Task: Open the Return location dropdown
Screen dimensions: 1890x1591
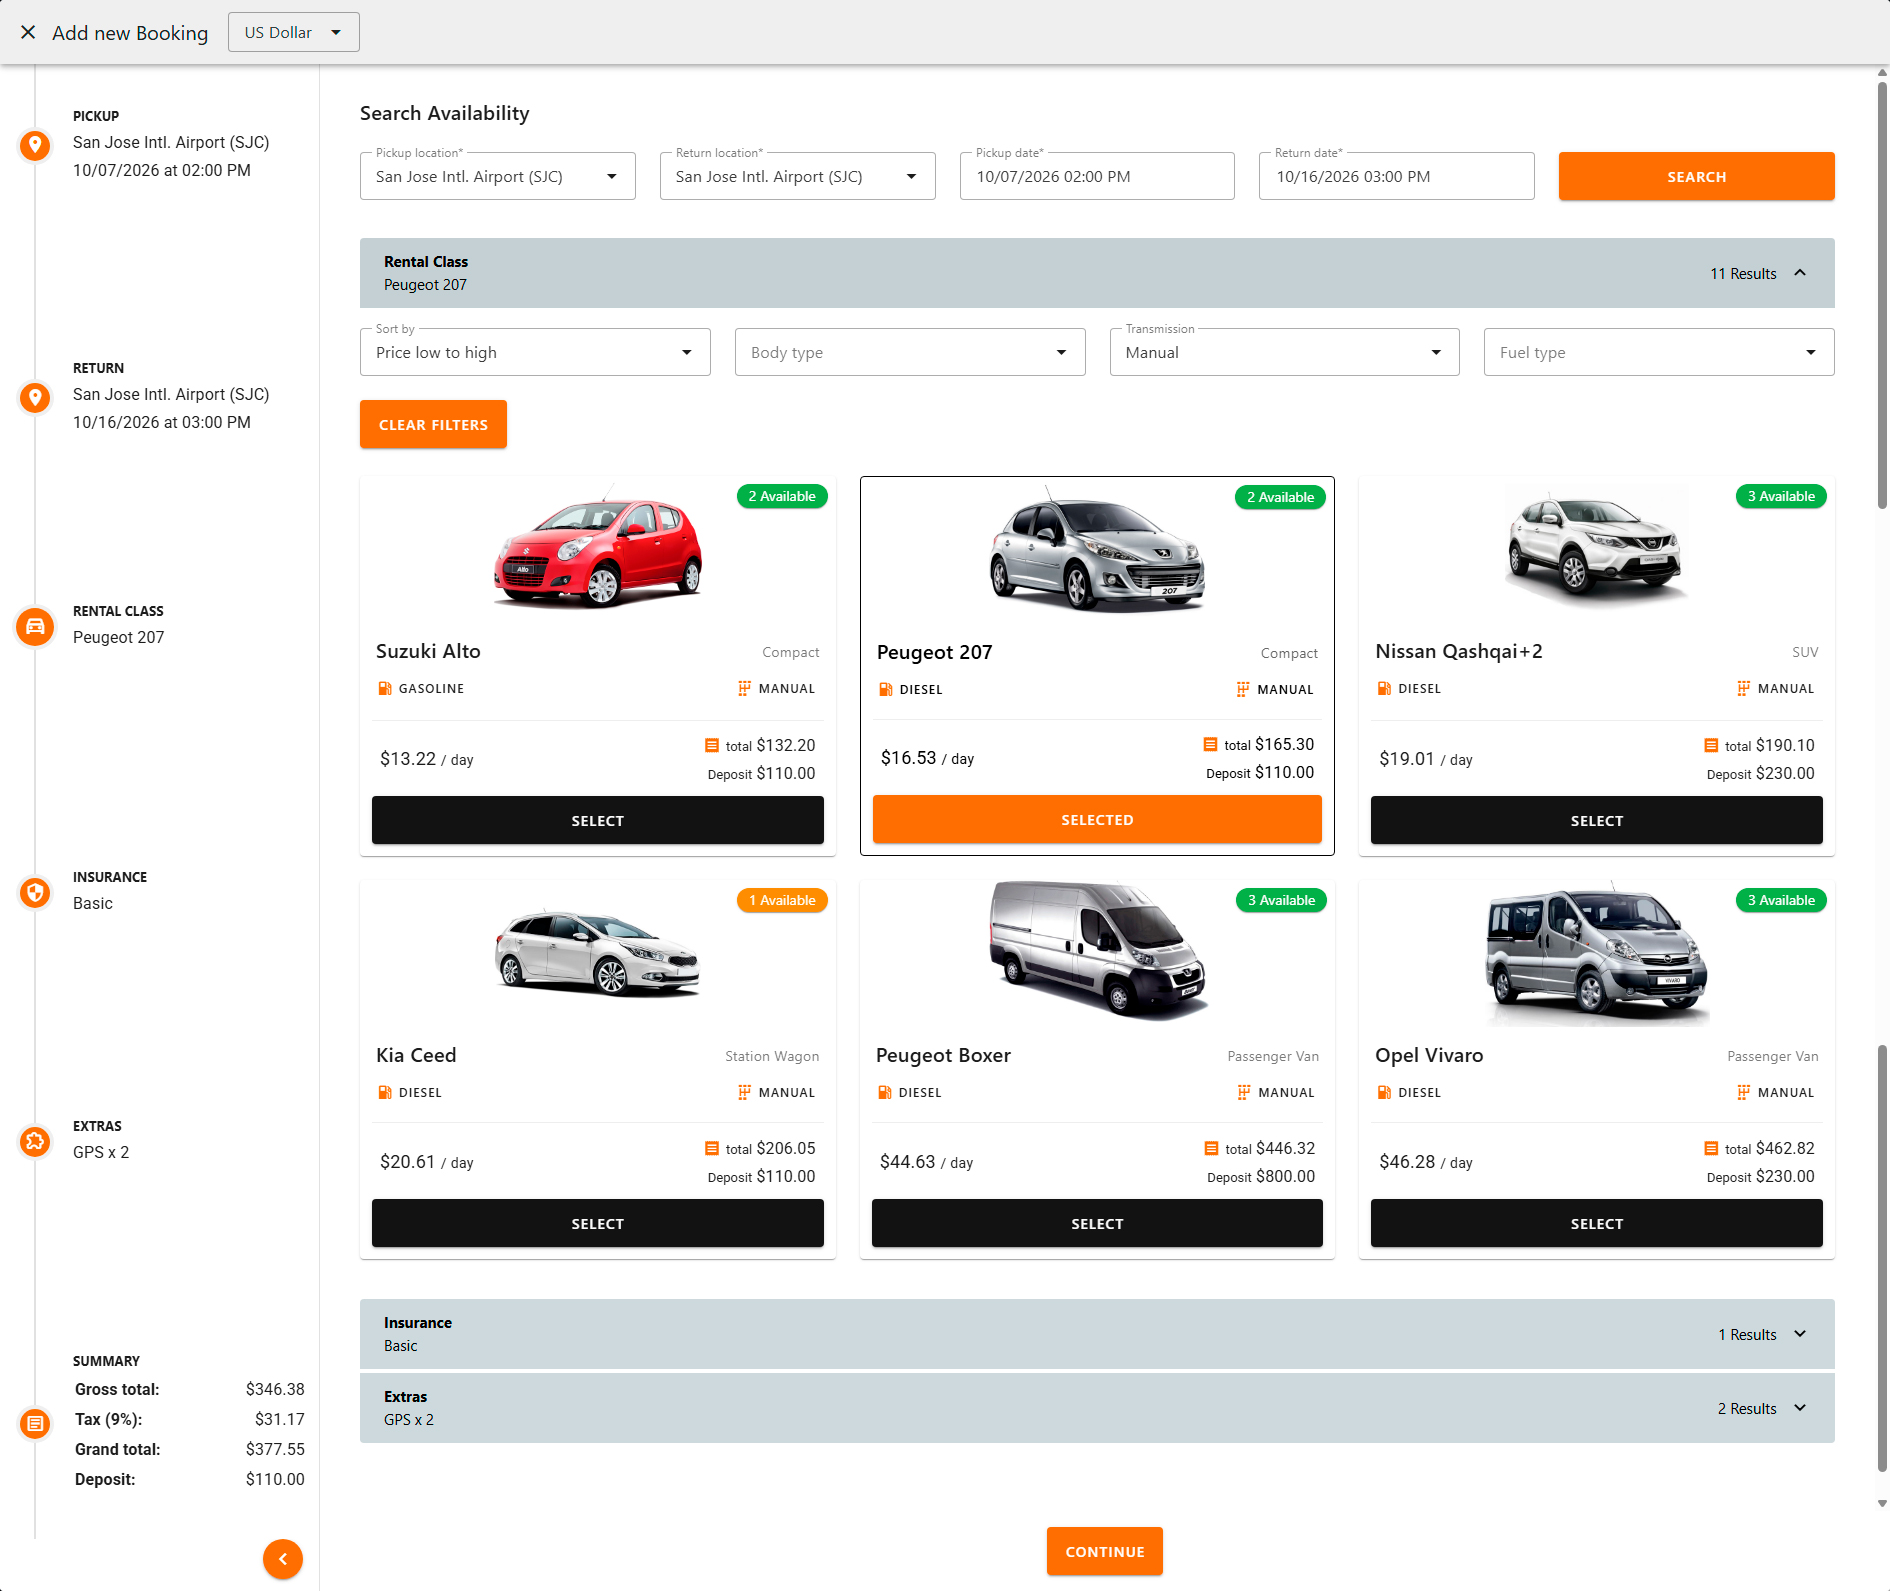Action: coord(797,176)
